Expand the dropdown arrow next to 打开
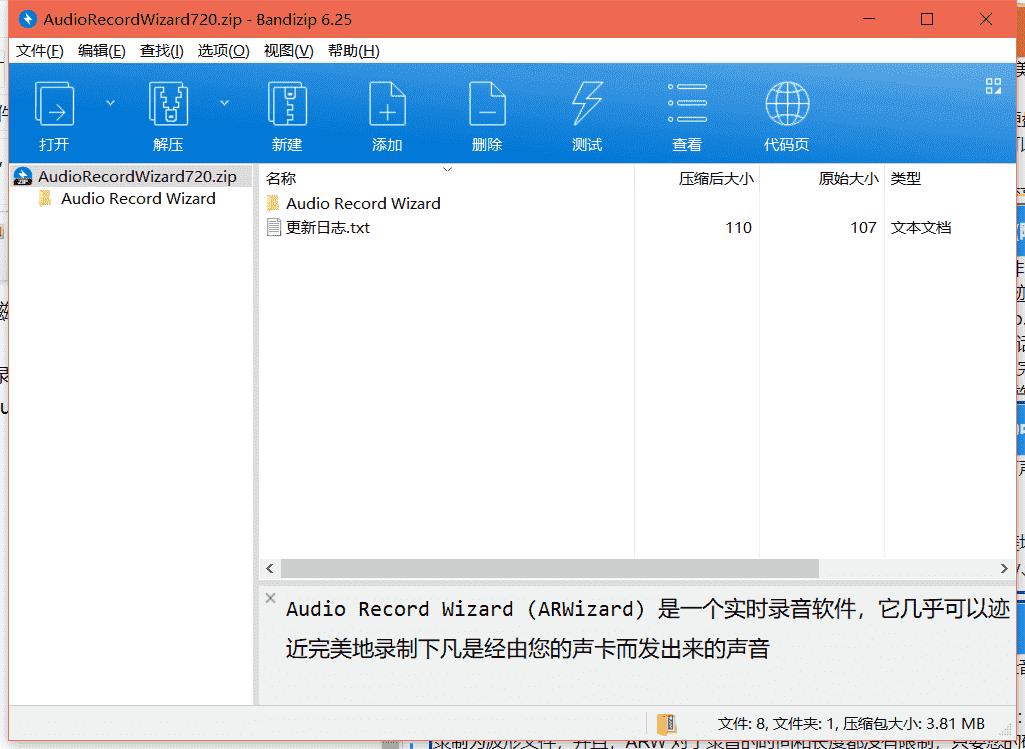Screen dimensions: 1025x749 (x=110, y=103)
